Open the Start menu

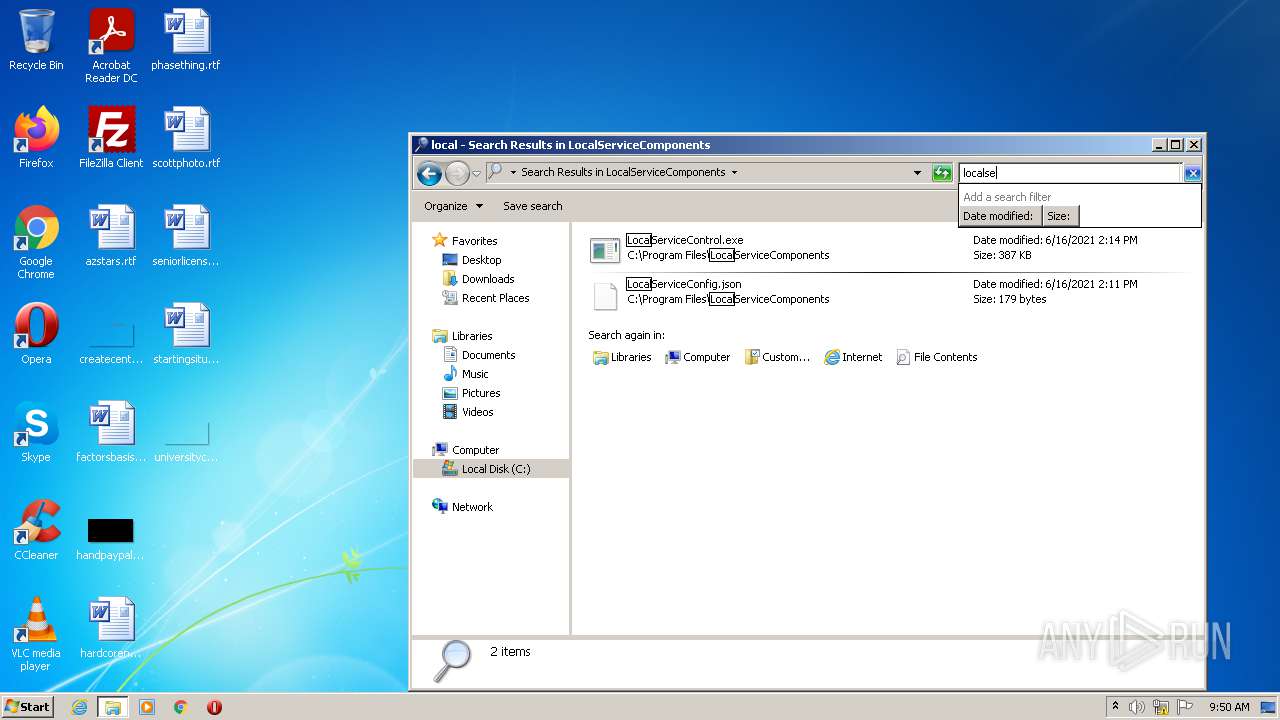[x=28, y=707]
